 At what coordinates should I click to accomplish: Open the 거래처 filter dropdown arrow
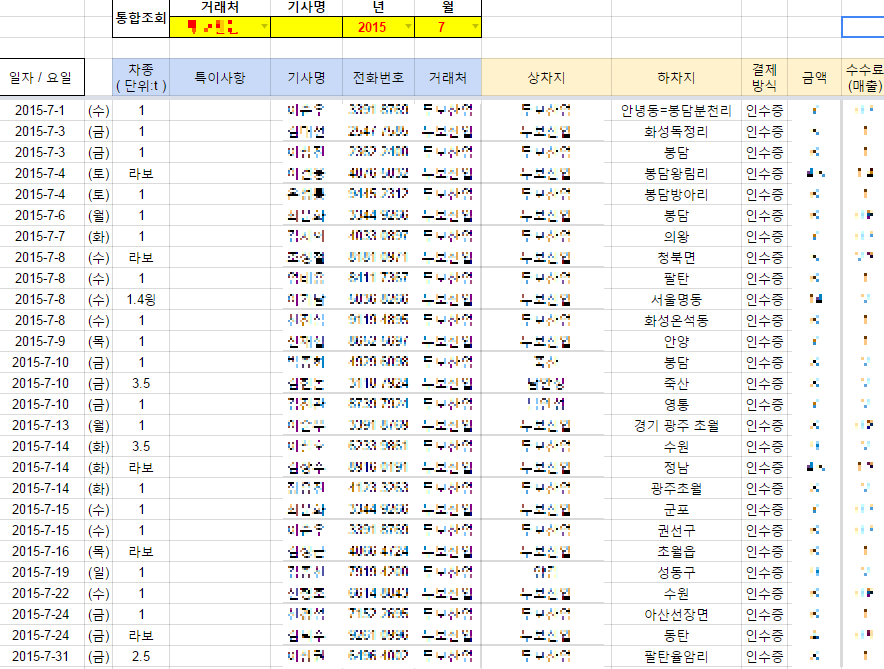click(264, 27)
